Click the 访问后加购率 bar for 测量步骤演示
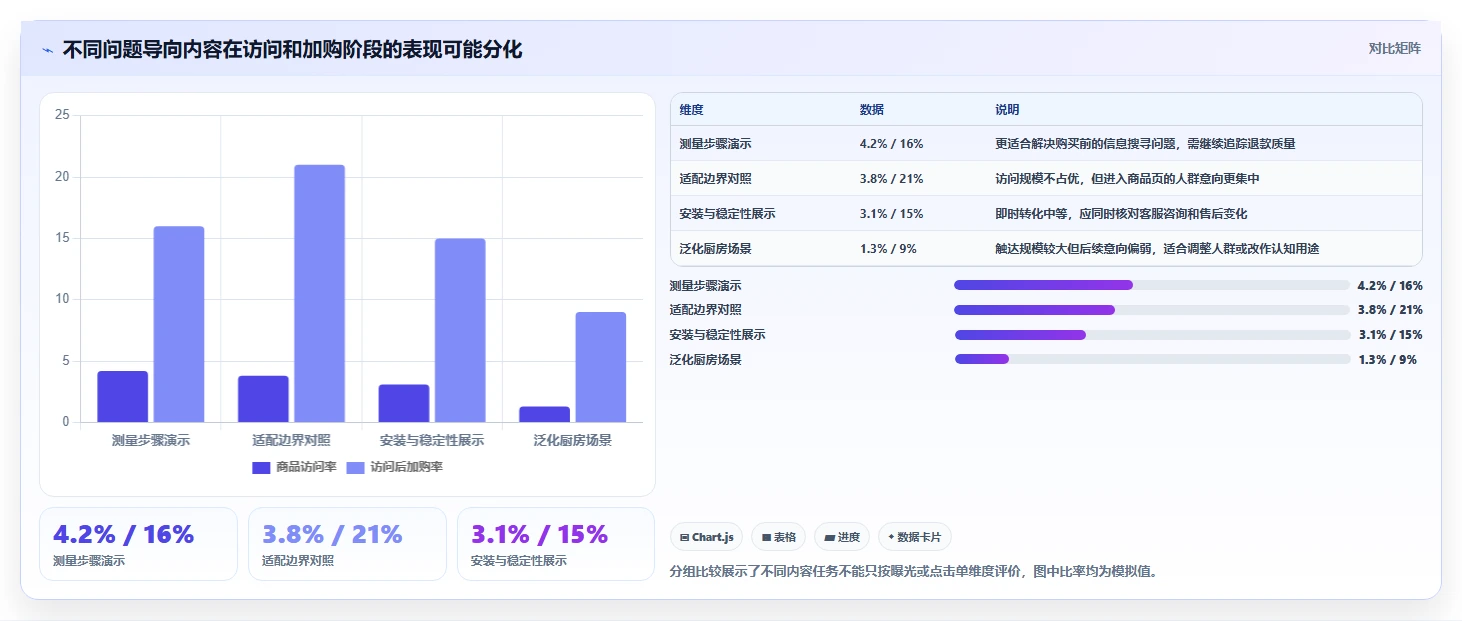 [x=179, y=324]
